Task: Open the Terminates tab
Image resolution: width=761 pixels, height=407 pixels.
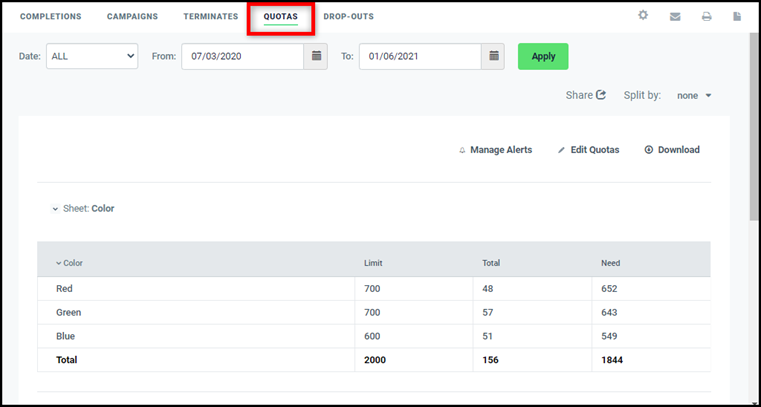Action: (211, 16)
